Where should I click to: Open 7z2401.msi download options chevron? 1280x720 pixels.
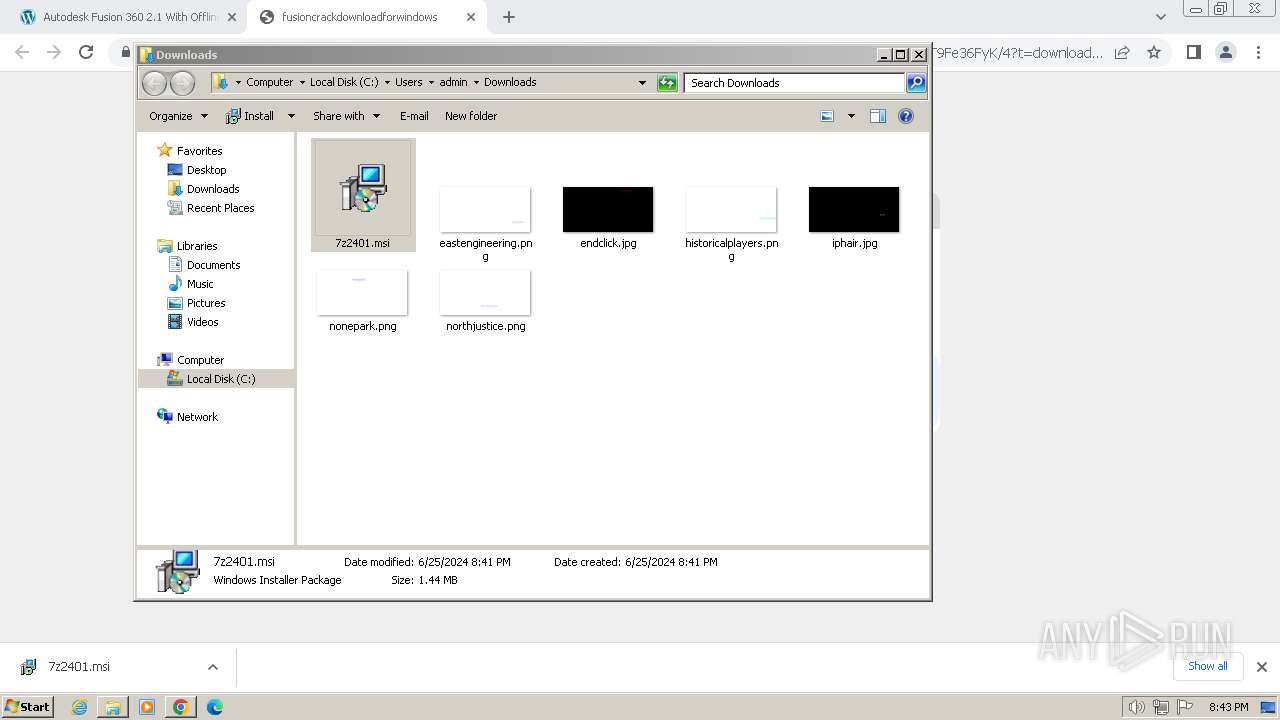point(212,667)
